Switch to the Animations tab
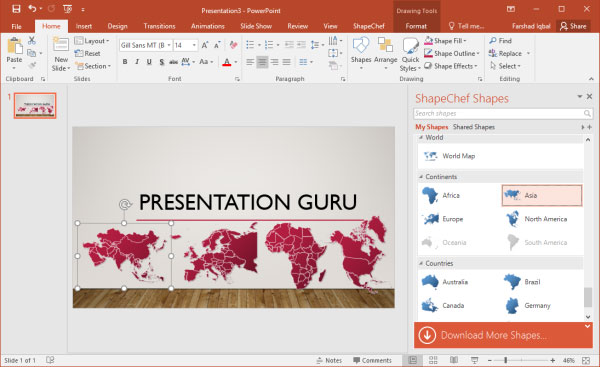 208,26
